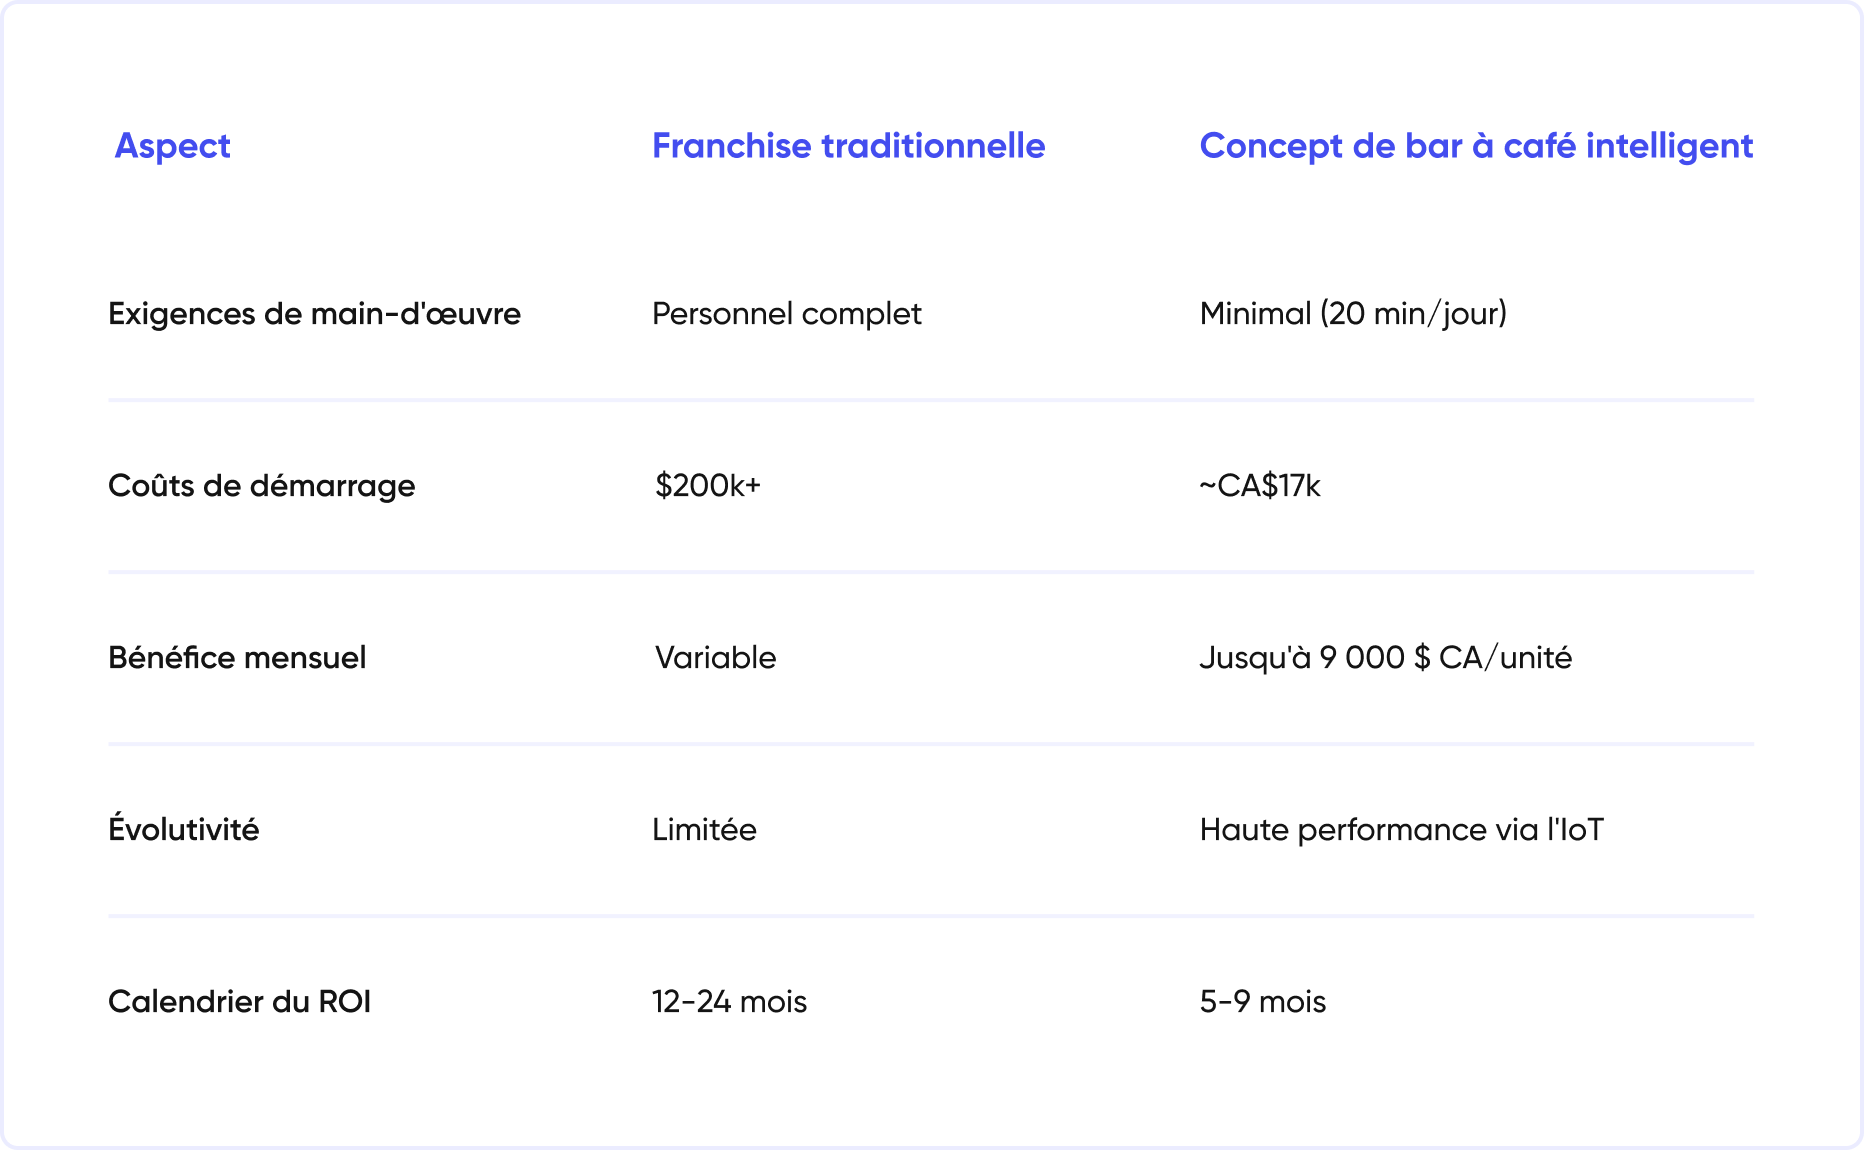Click the Haute performance via l'IoT cell
Screen dimensions: 1864x1150
(x=1401, y=830)
